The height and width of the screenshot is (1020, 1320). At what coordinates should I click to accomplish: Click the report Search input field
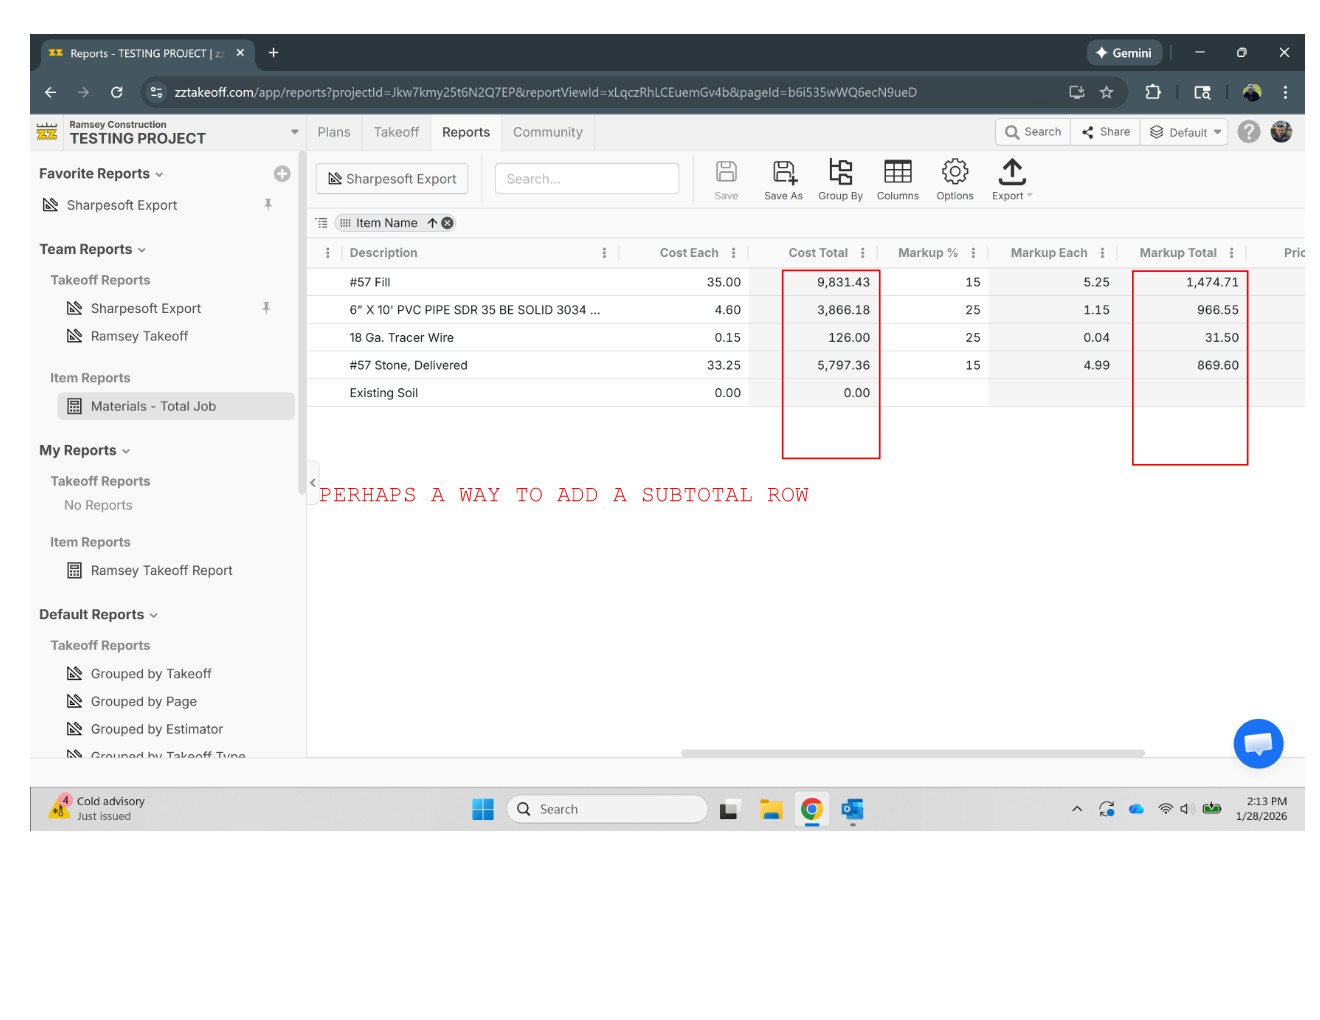[x=587, y=179]
